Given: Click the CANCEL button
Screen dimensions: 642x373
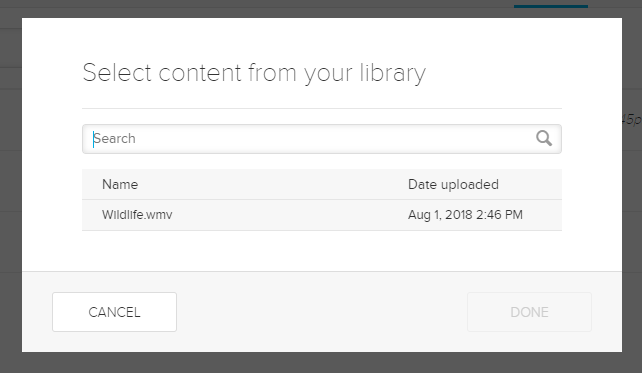Looking at the screenshot, I should [x=114, y=312].
